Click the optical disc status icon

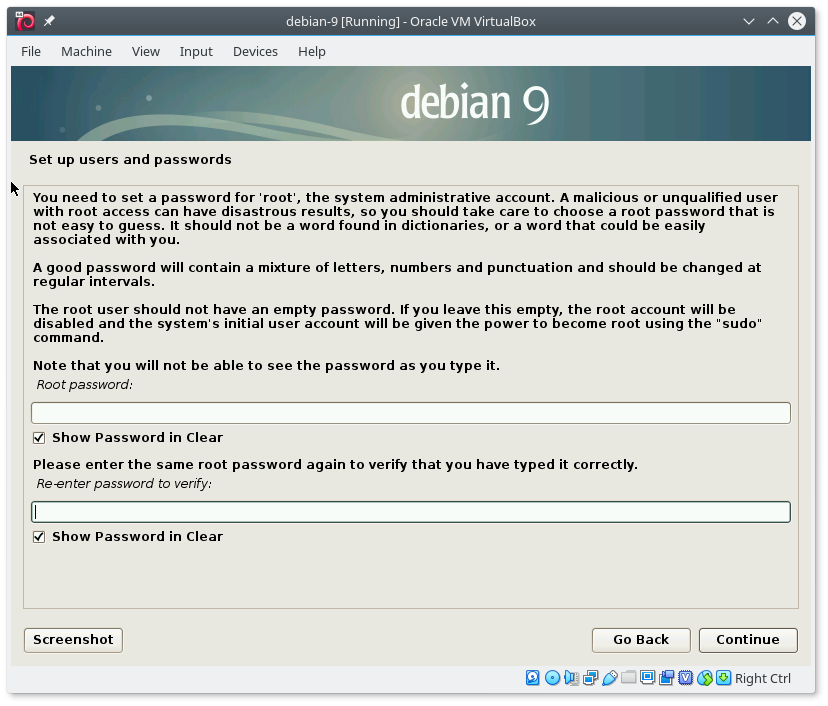(552, 678)
